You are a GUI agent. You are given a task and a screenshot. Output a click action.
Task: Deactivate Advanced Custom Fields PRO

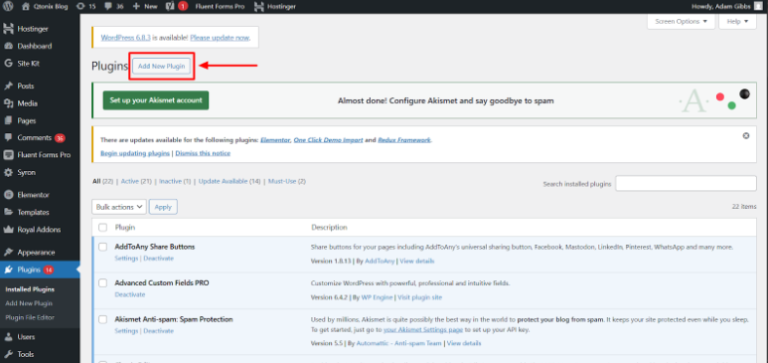click(x=130, y=294)
